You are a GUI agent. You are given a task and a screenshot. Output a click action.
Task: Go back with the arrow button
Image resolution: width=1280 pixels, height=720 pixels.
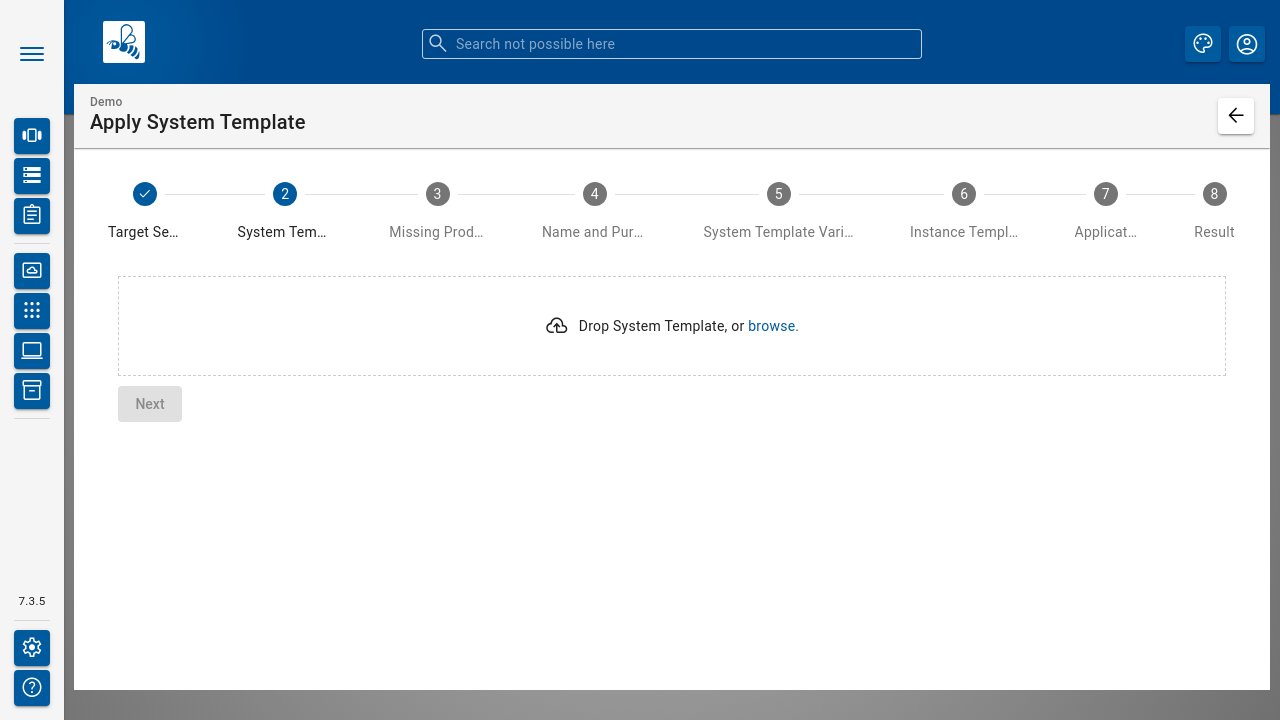pos(1236,116)
